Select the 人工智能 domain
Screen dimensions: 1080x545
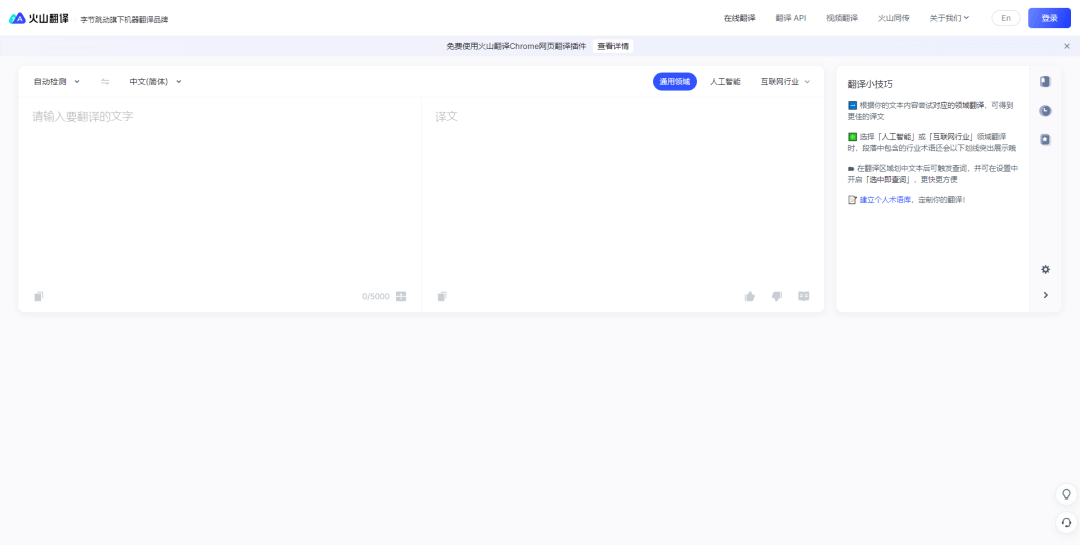pyautogui.click(x=725, y=81)
